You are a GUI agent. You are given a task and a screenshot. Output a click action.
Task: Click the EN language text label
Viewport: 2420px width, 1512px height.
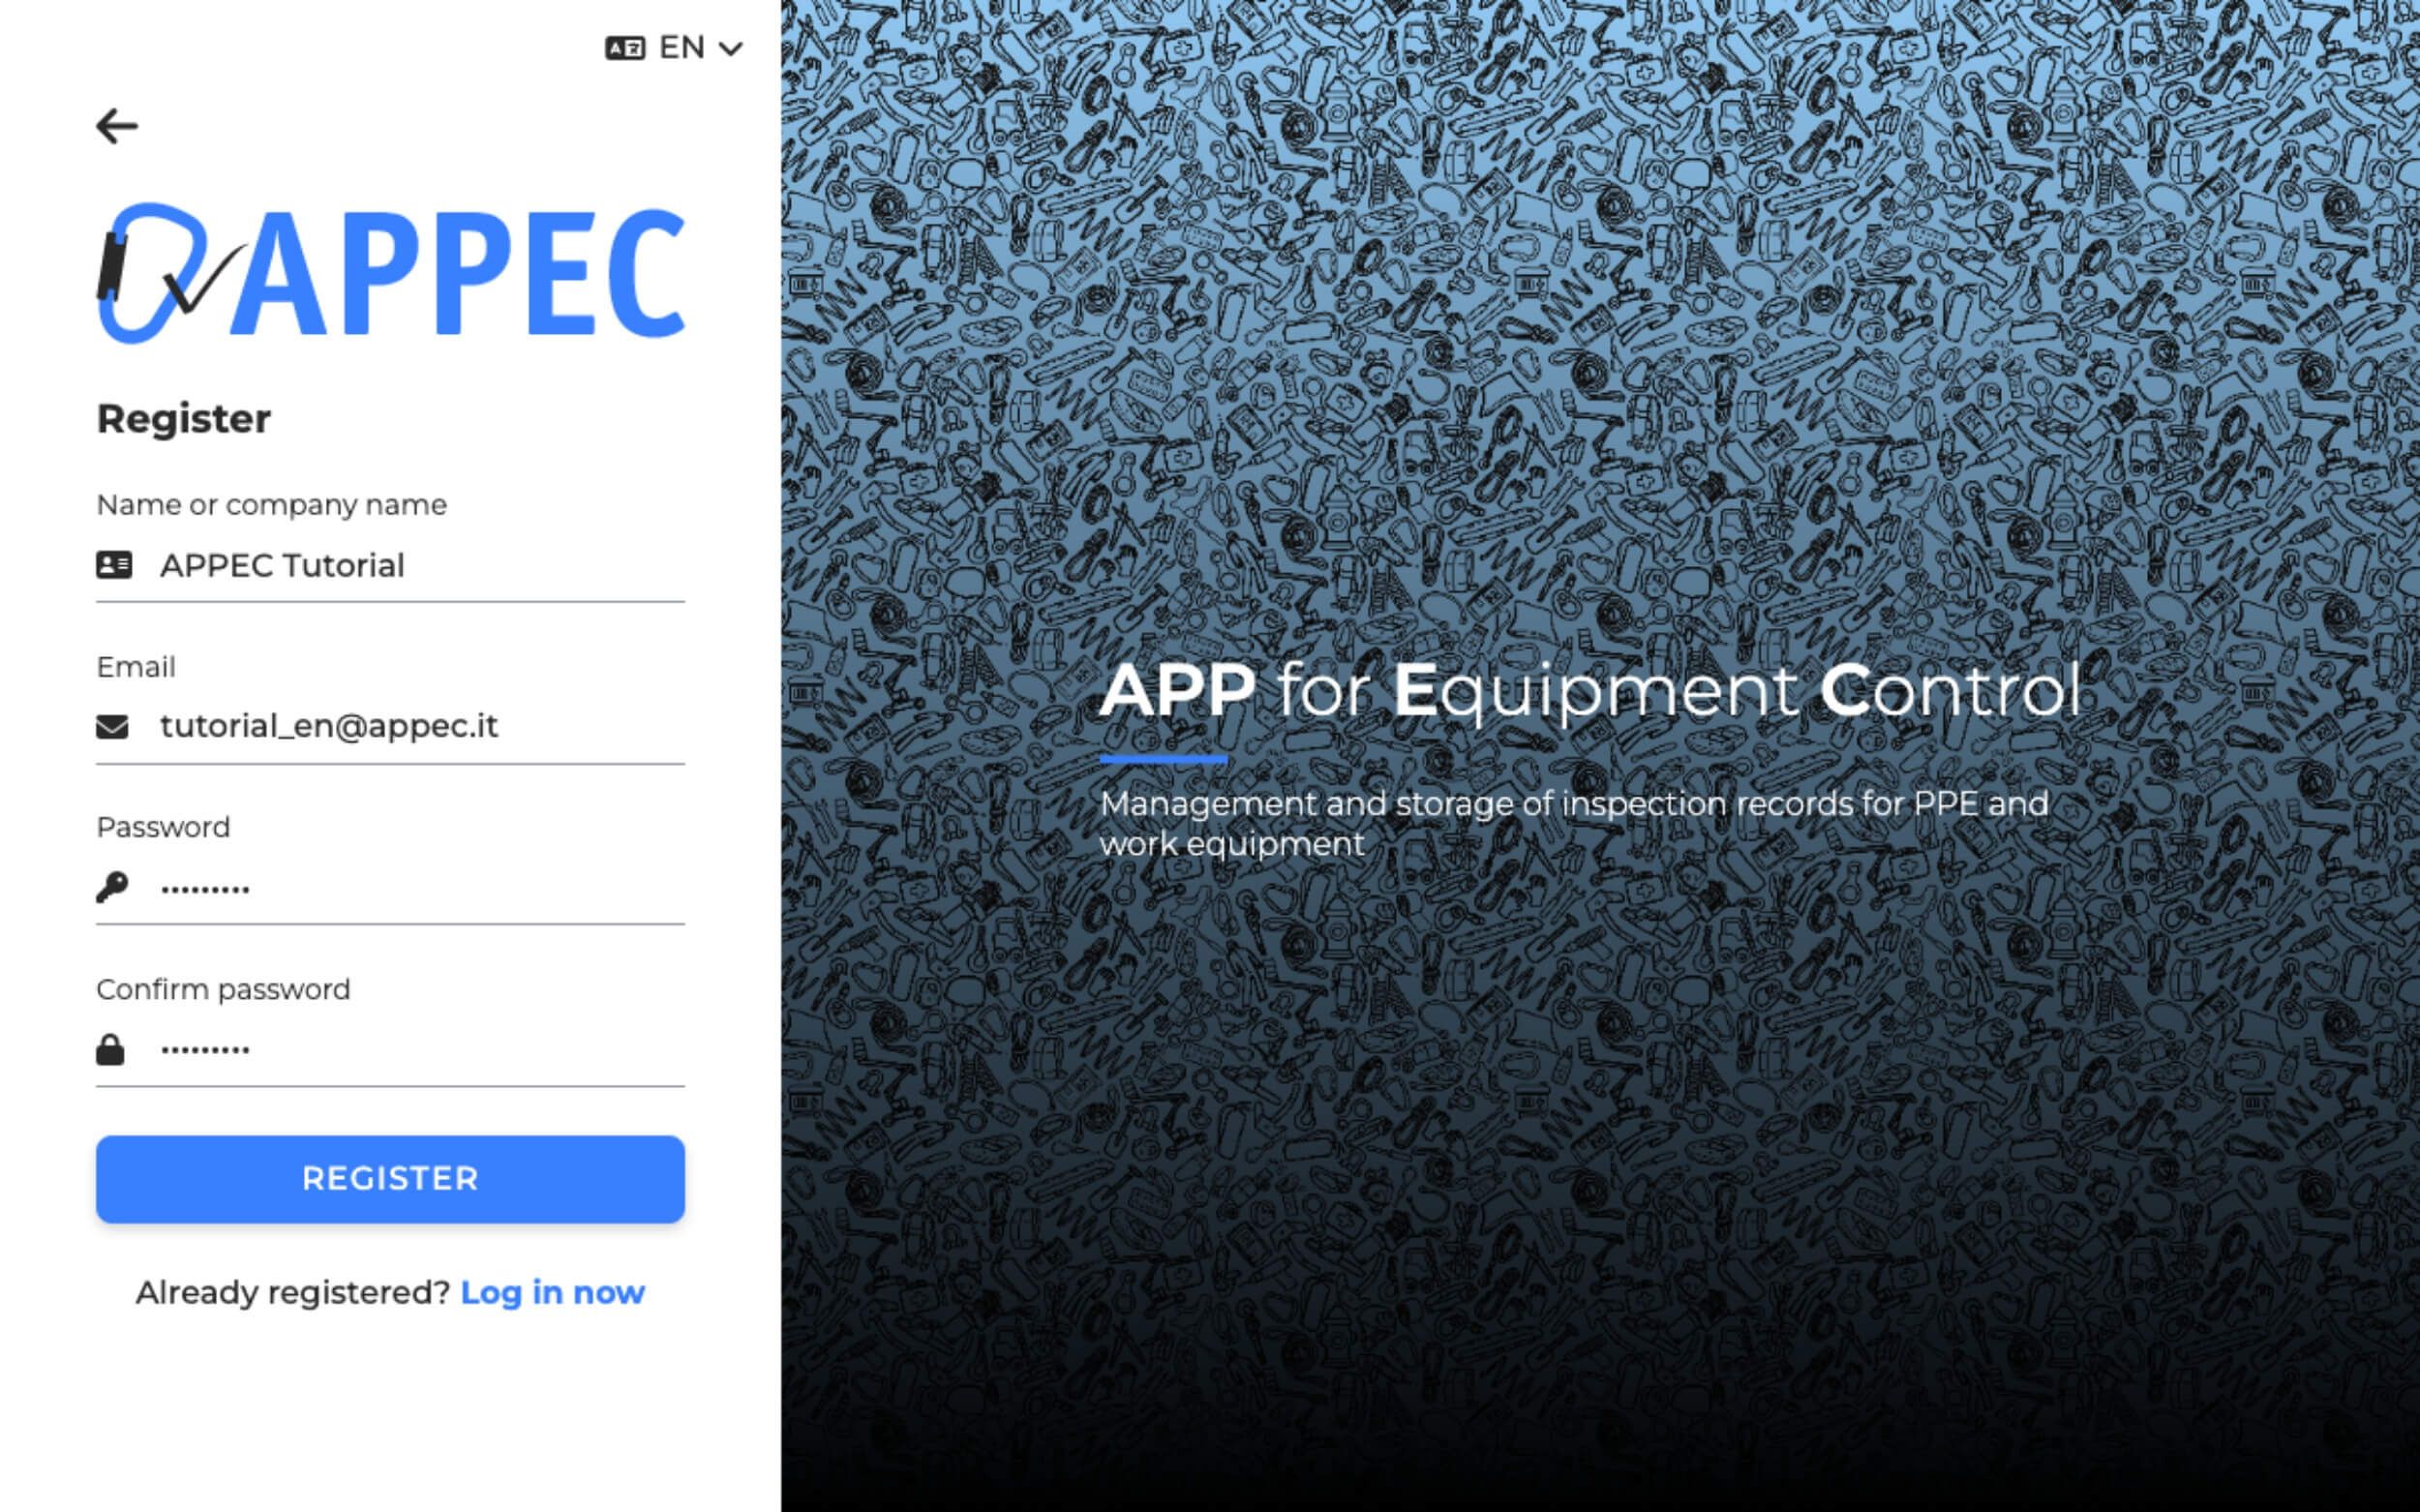(679, 47)
